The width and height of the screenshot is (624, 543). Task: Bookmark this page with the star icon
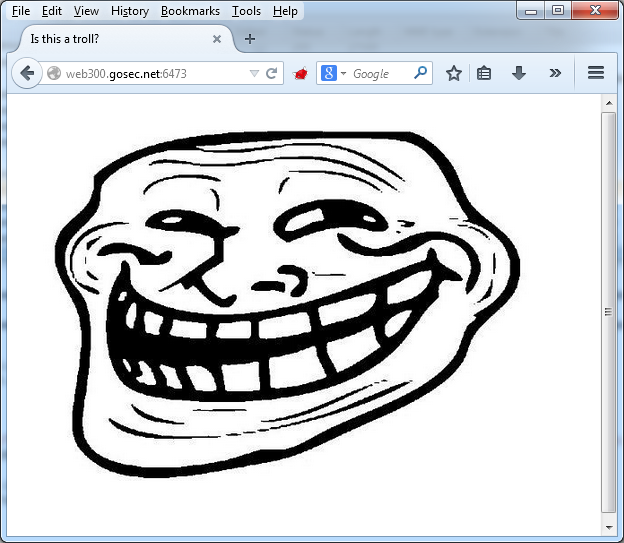pos(454,73)
